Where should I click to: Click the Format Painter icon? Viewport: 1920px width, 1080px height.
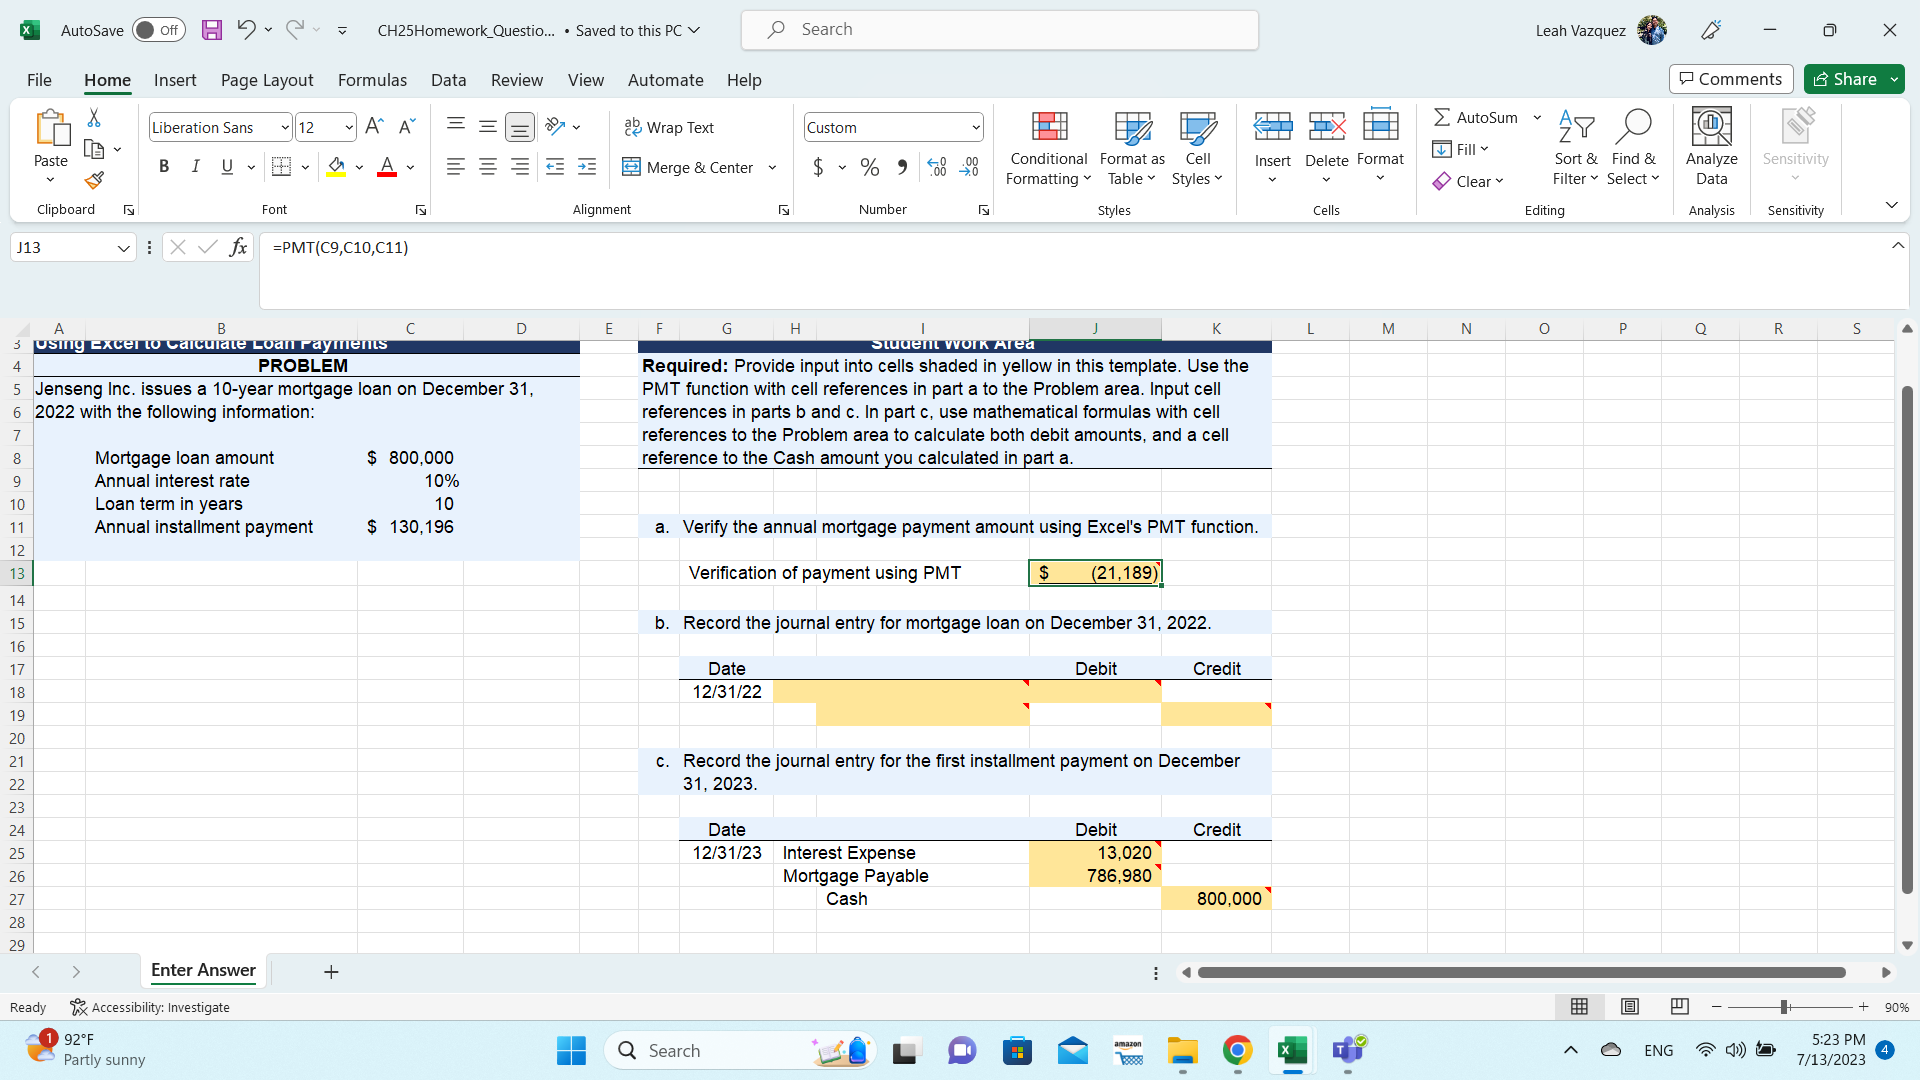[x=94, y=181]
